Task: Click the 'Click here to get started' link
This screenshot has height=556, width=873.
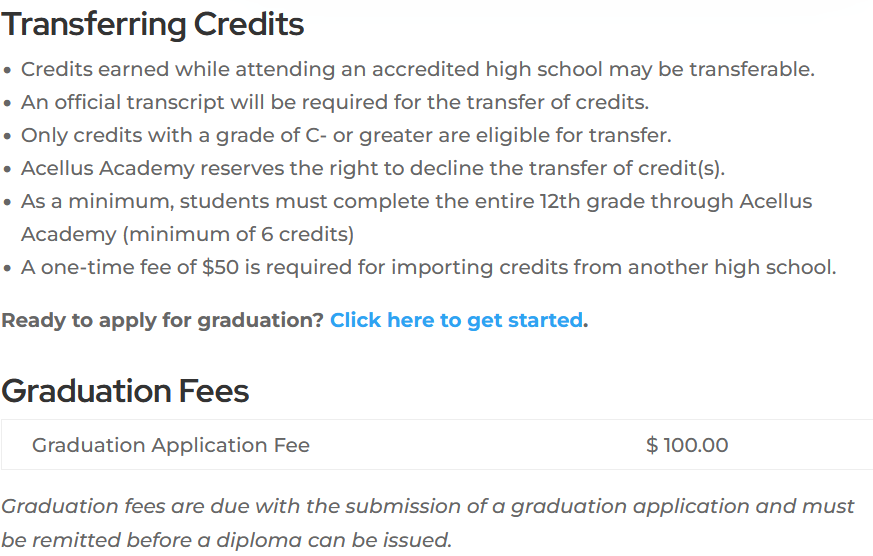Action: point(456,320)
